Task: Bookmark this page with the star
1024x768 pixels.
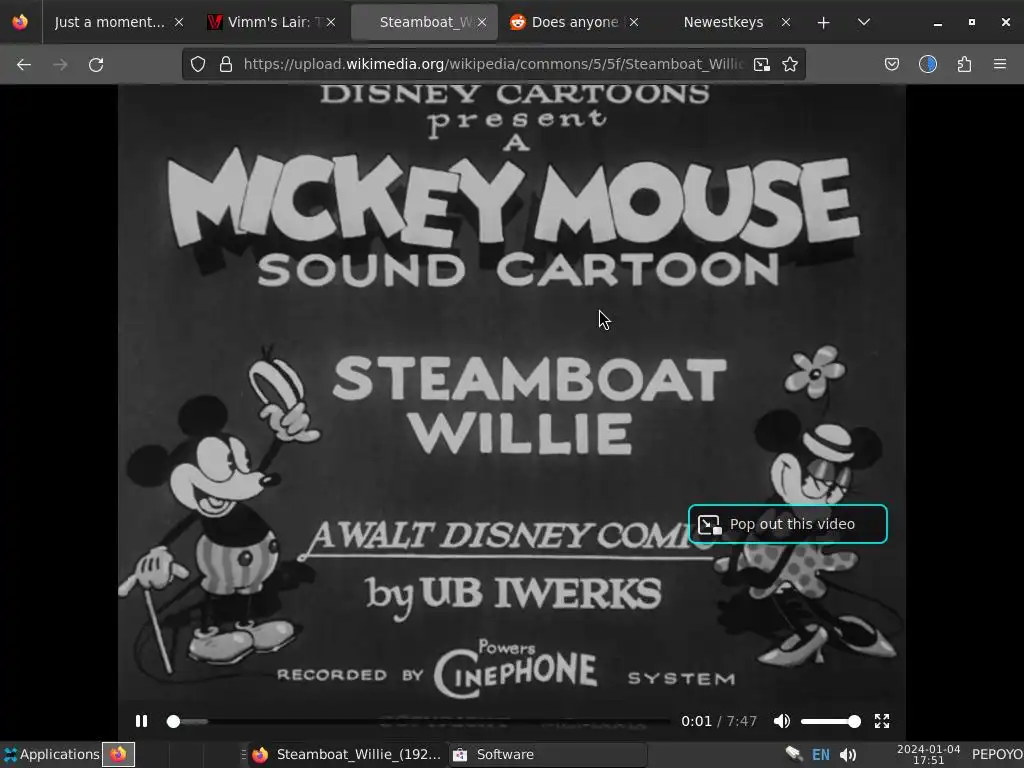Action: (790, 64)
